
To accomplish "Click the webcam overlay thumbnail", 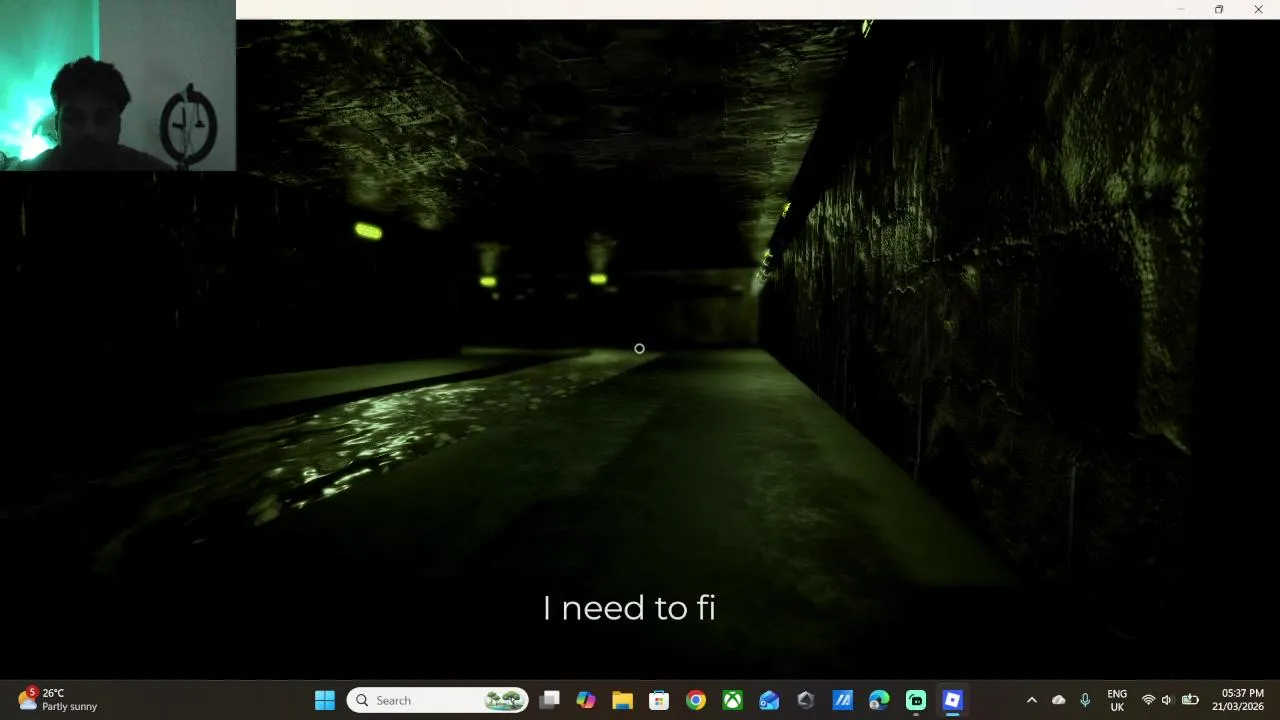I will [118, 85].
